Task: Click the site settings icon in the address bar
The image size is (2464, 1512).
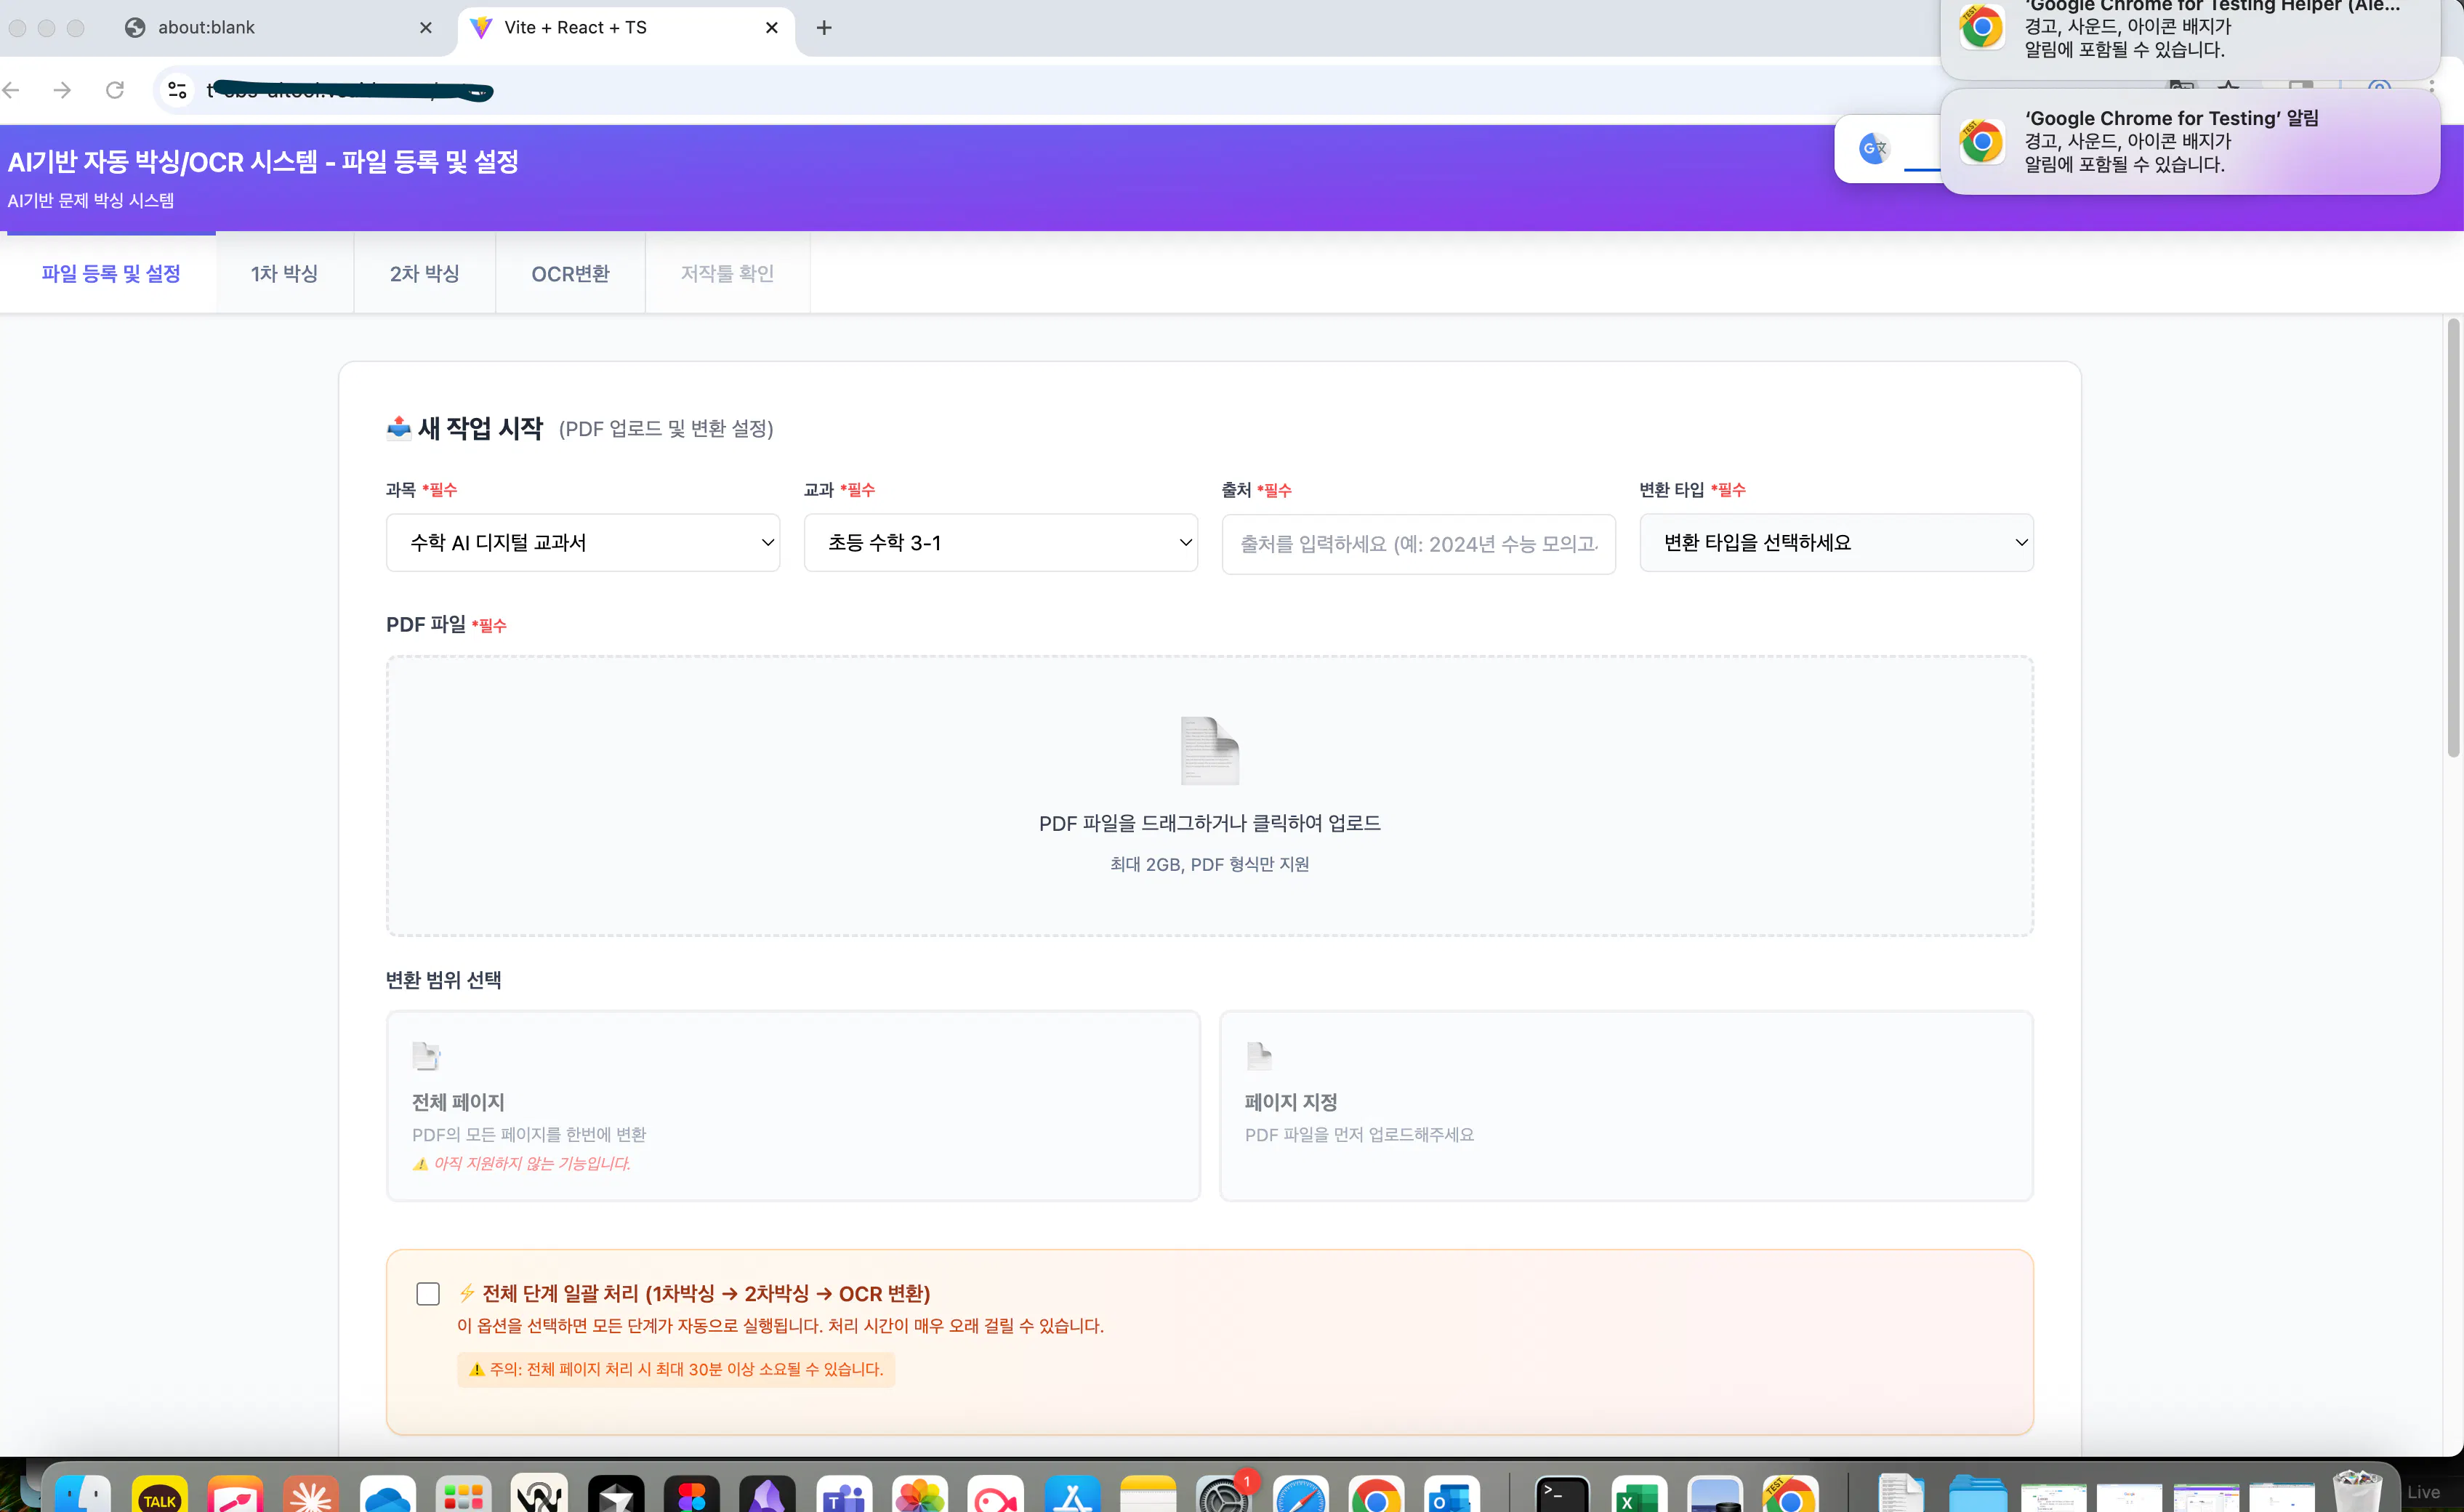Action: pyautogui.click(x=177, y=90)
